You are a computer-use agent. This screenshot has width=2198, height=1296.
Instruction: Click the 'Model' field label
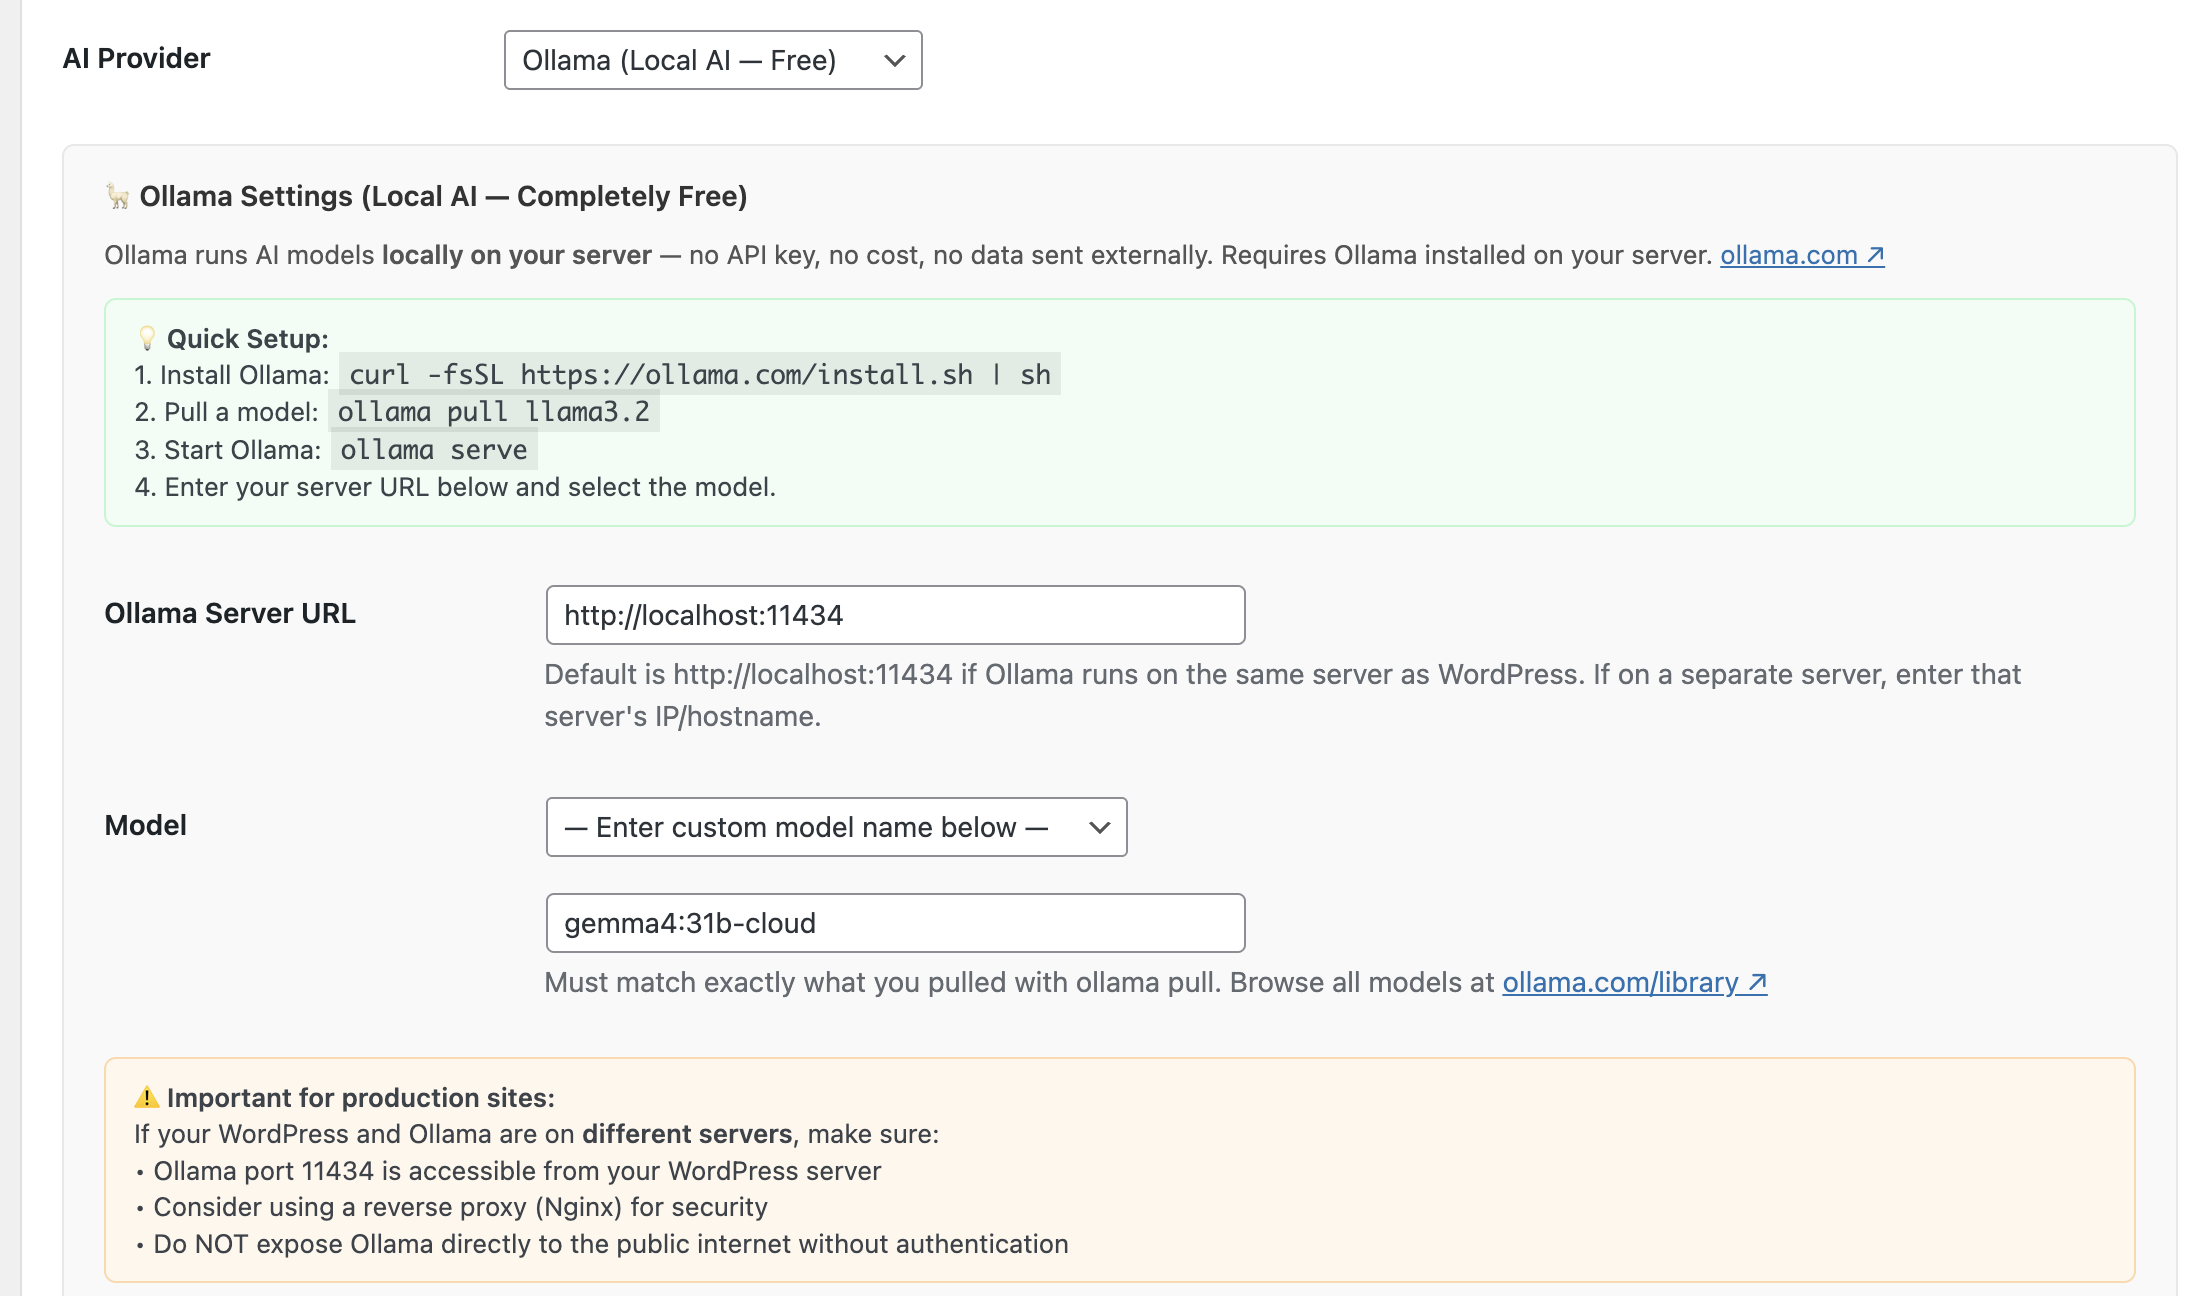145,825
